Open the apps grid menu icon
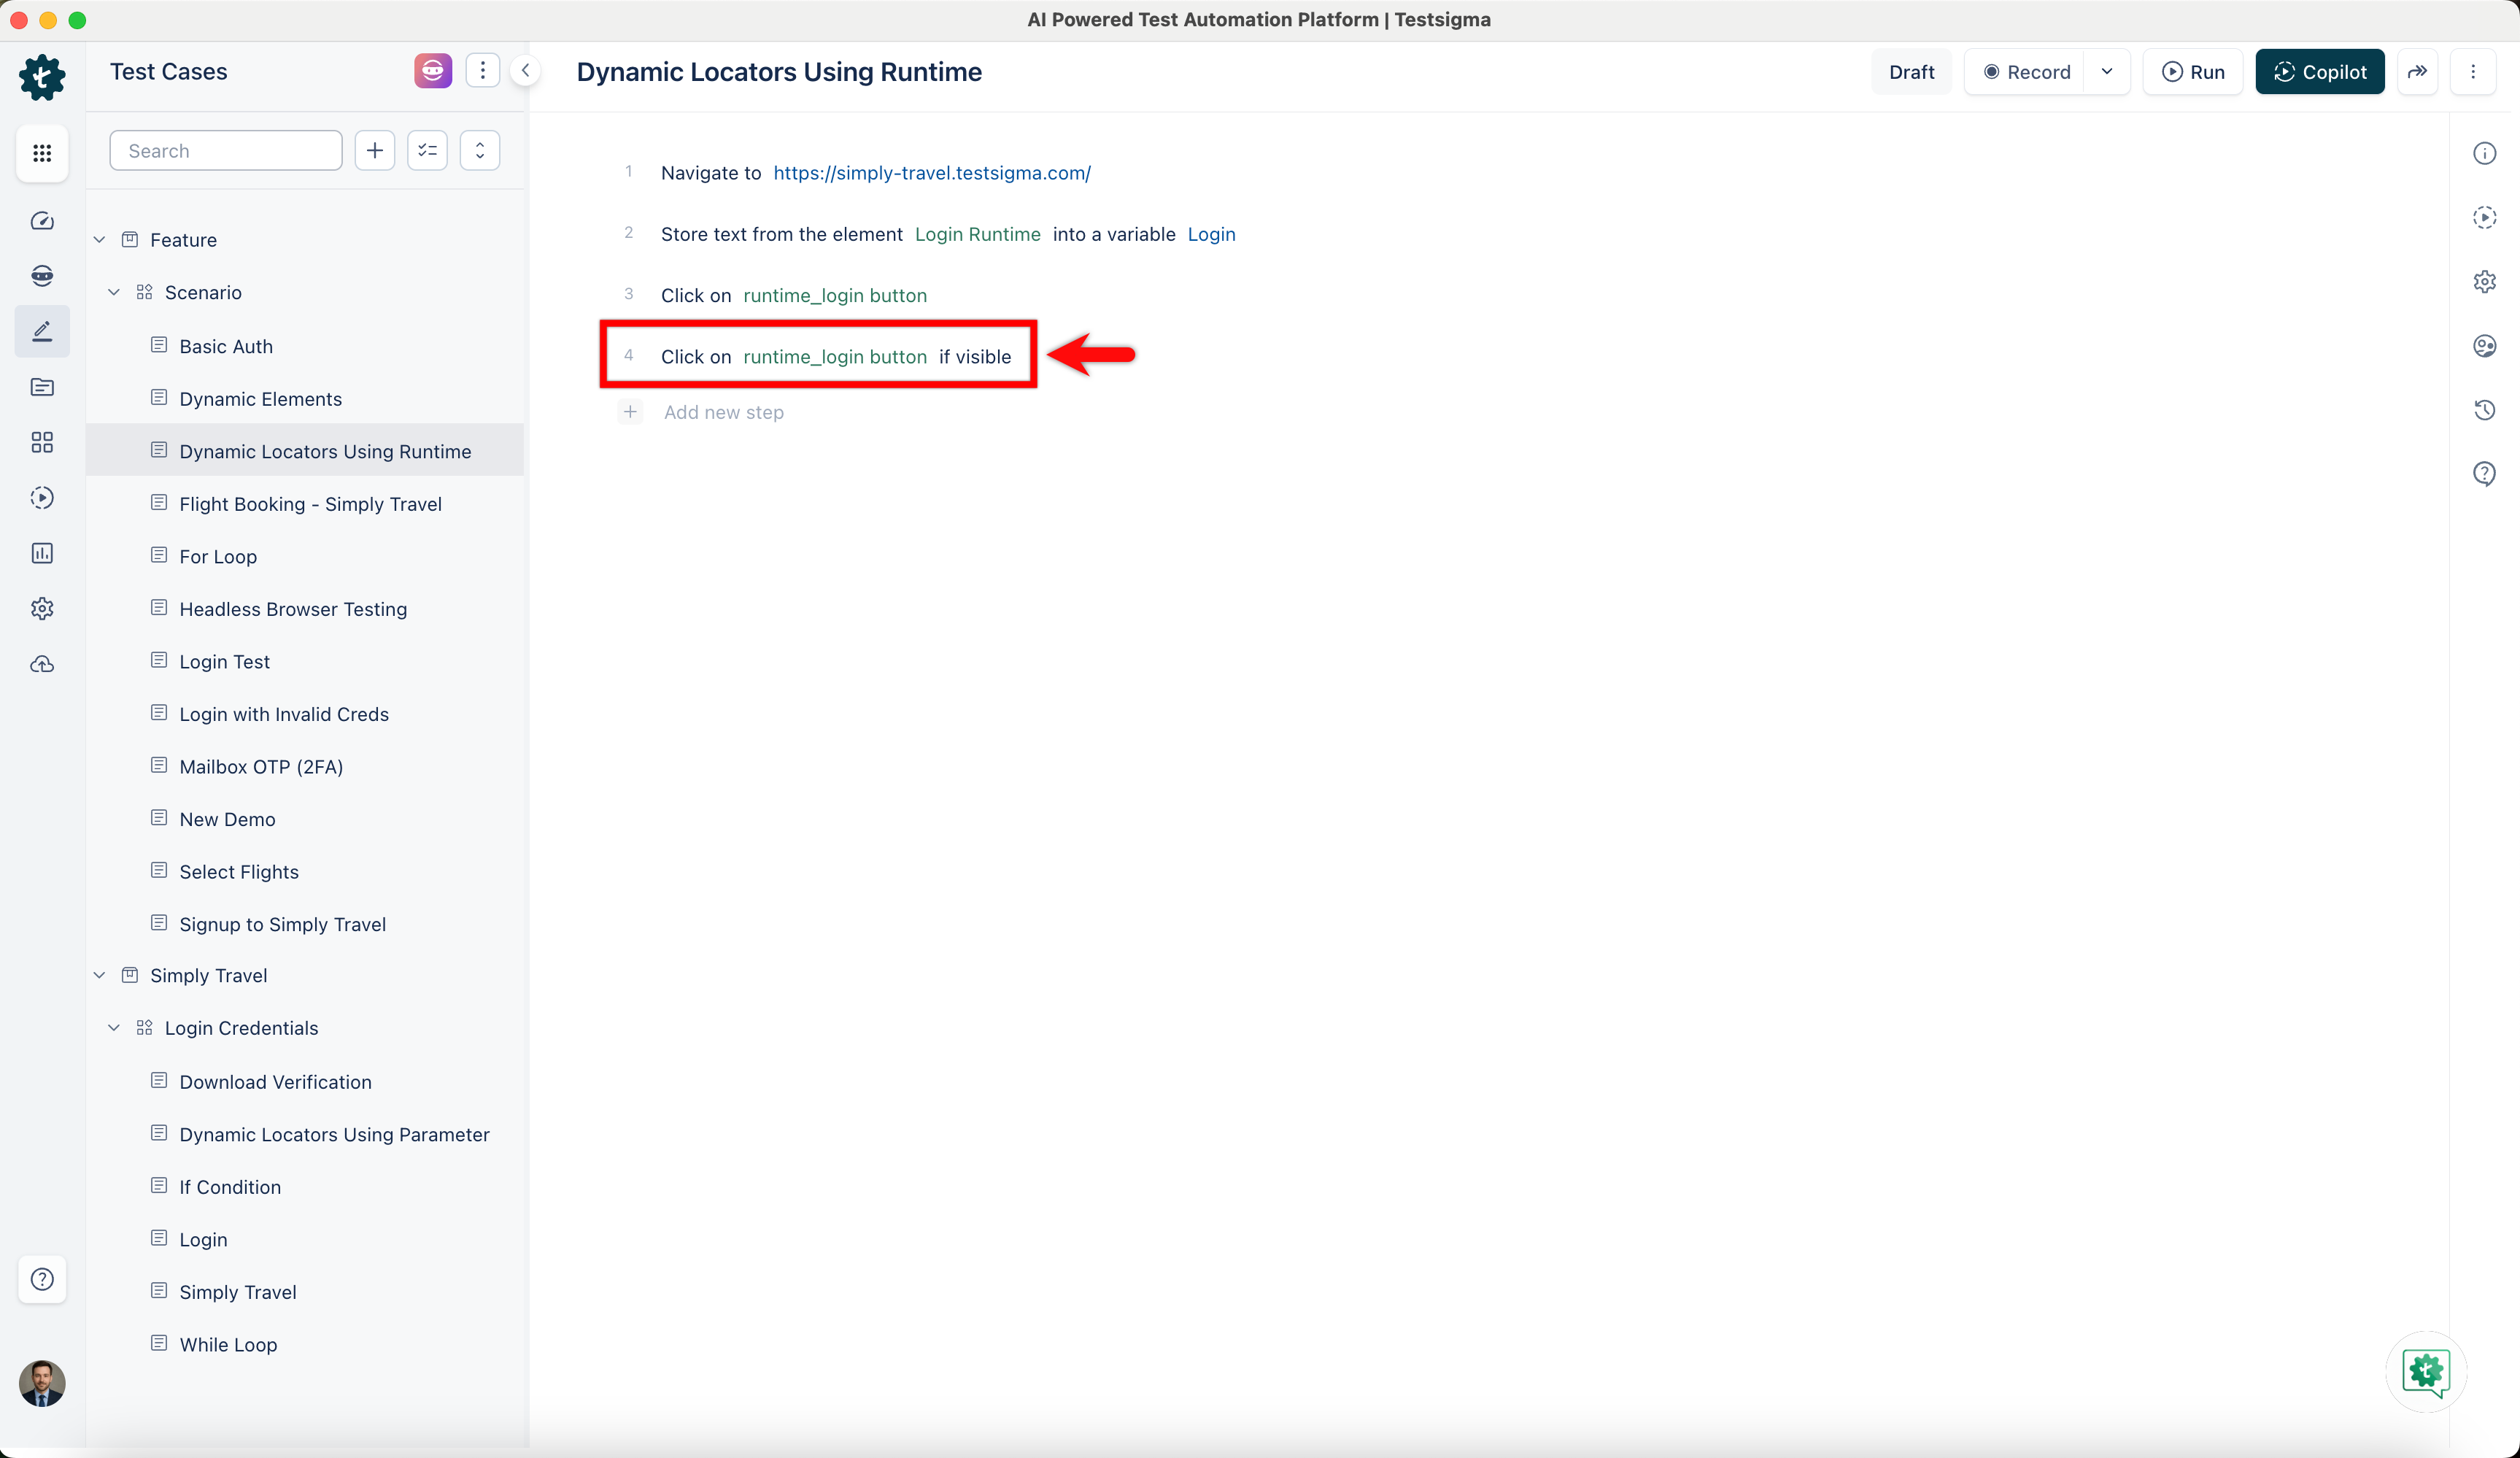The height and width of the screenshot is (1458, 2520). pyautogui.click(x=42, y=153)
